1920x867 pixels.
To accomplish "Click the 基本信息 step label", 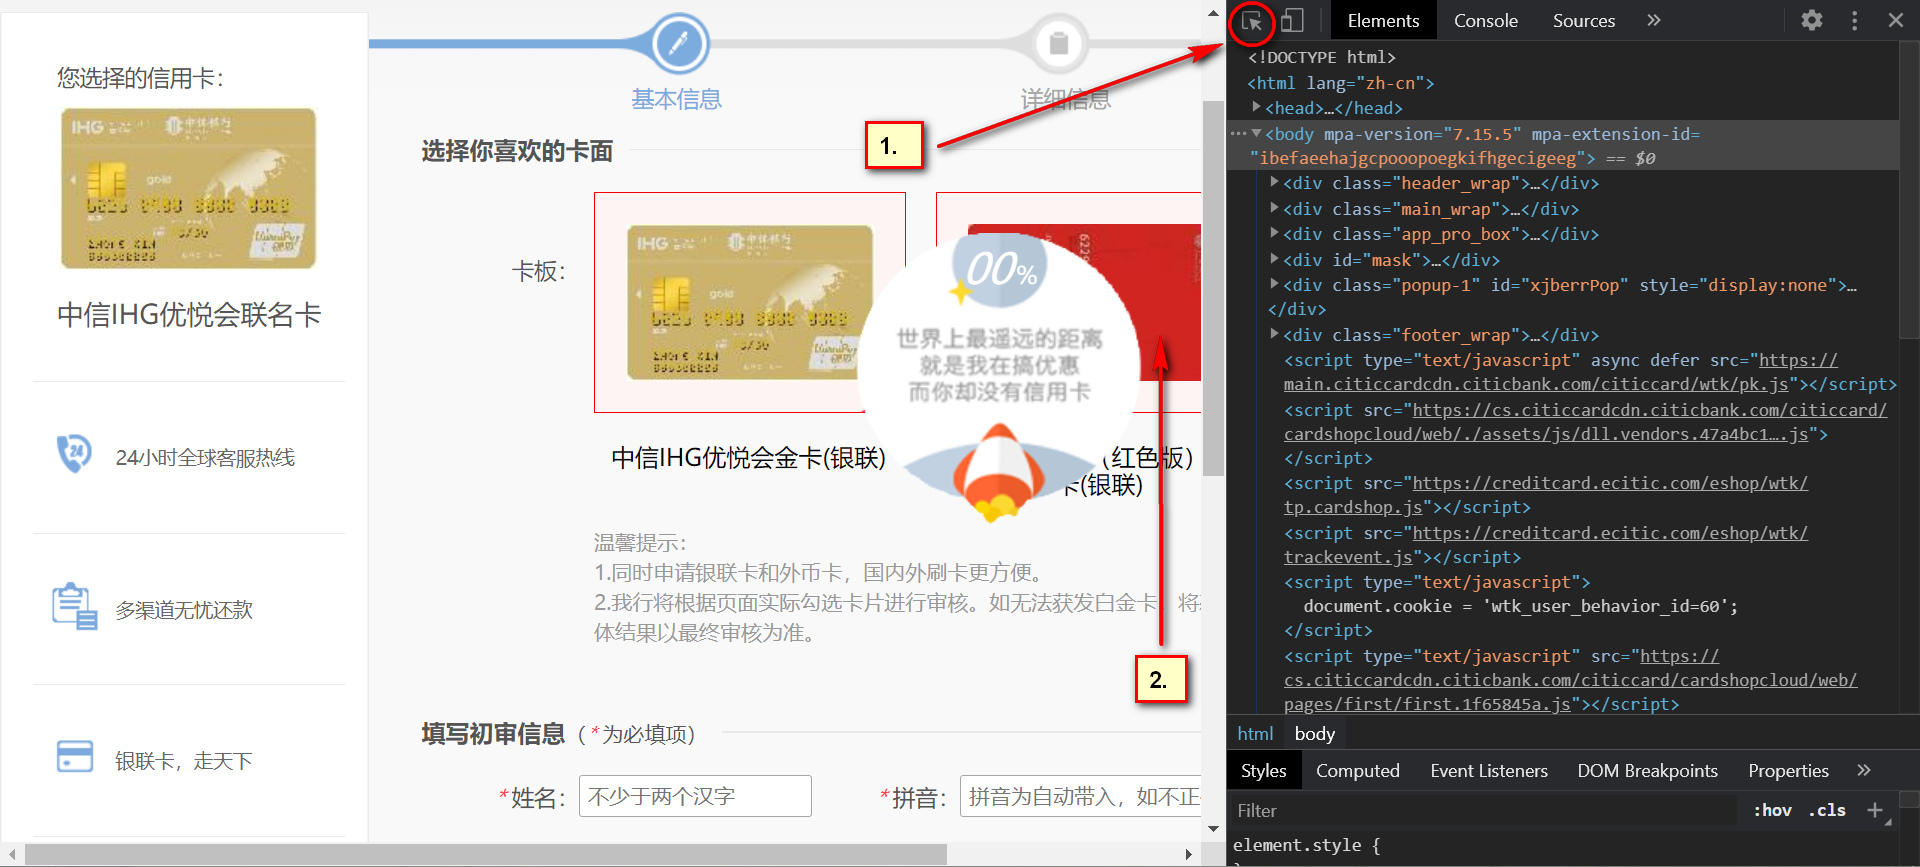I will 676,99.
